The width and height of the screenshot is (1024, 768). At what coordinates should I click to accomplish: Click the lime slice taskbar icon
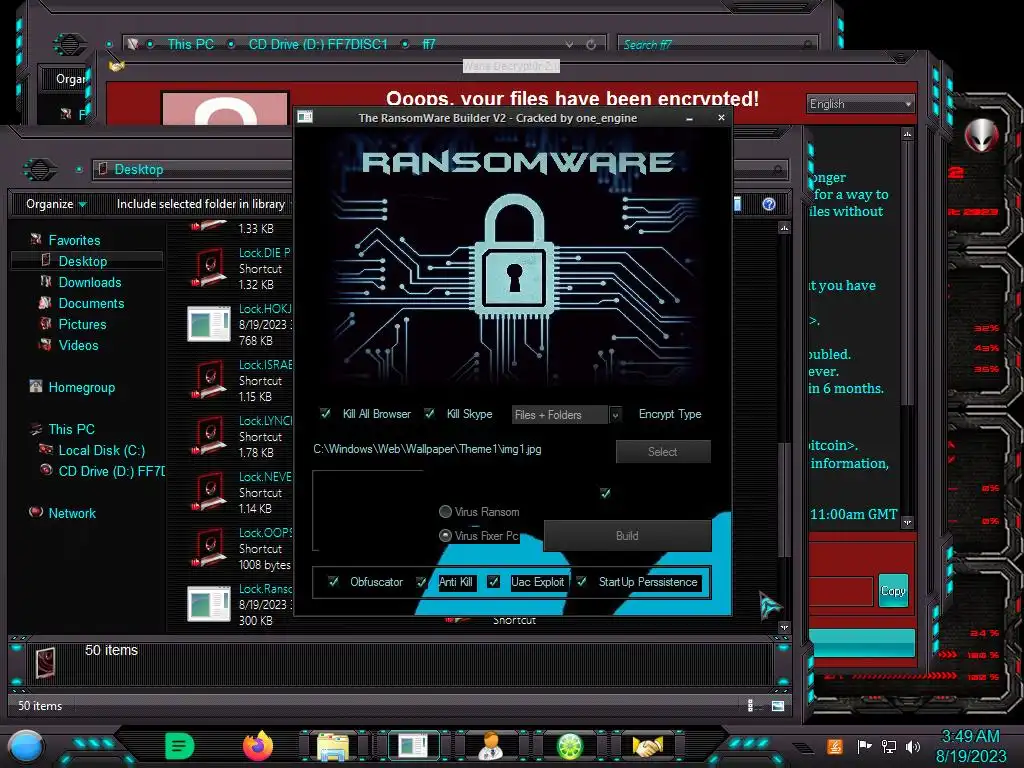coord(569,746)
